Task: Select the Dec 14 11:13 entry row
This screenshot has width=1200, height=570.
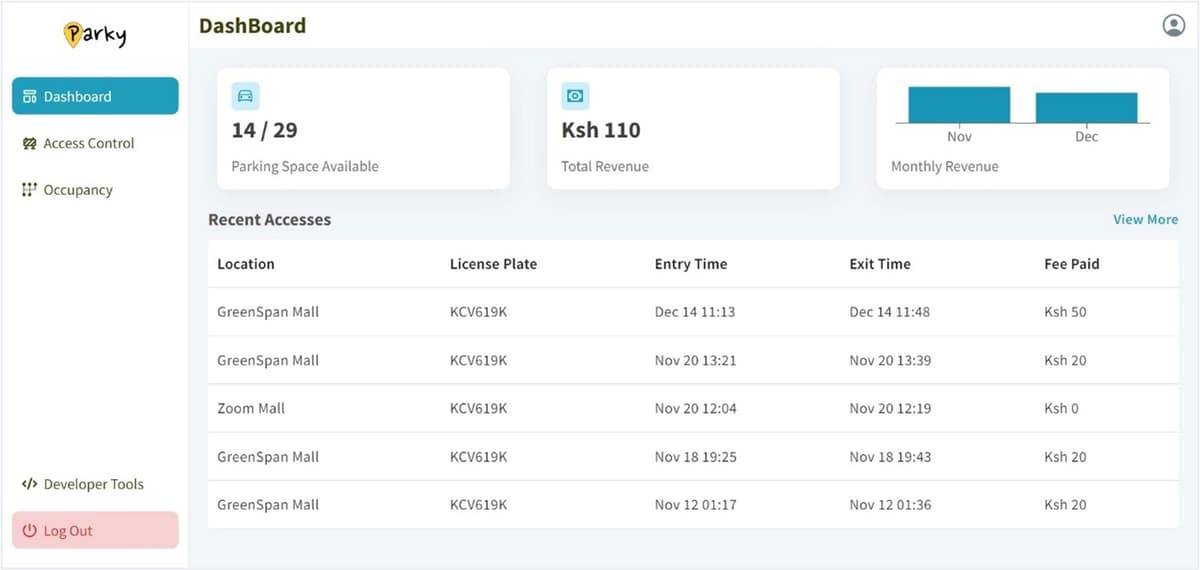Action: 694,312
